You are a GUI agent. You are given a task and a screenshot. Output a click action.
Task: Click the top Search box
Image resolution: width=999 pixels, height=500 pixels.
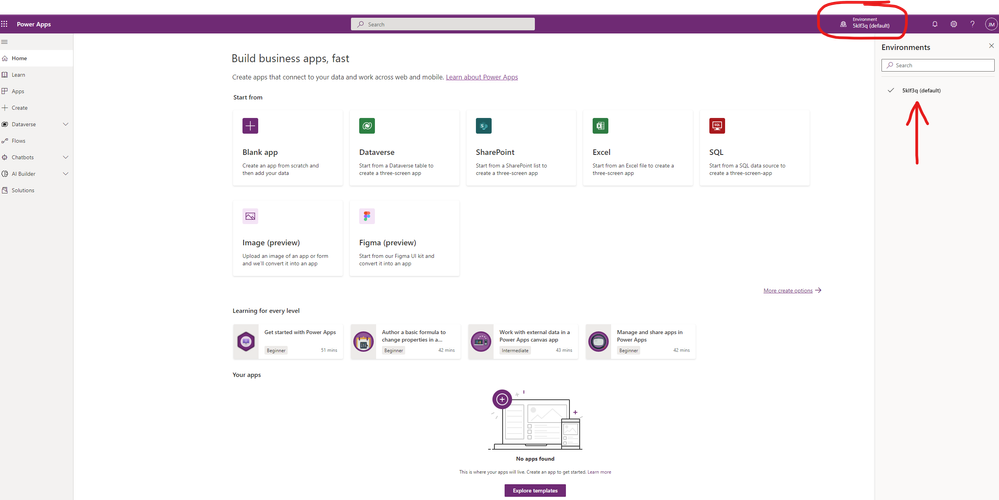[x=443, y=24]
